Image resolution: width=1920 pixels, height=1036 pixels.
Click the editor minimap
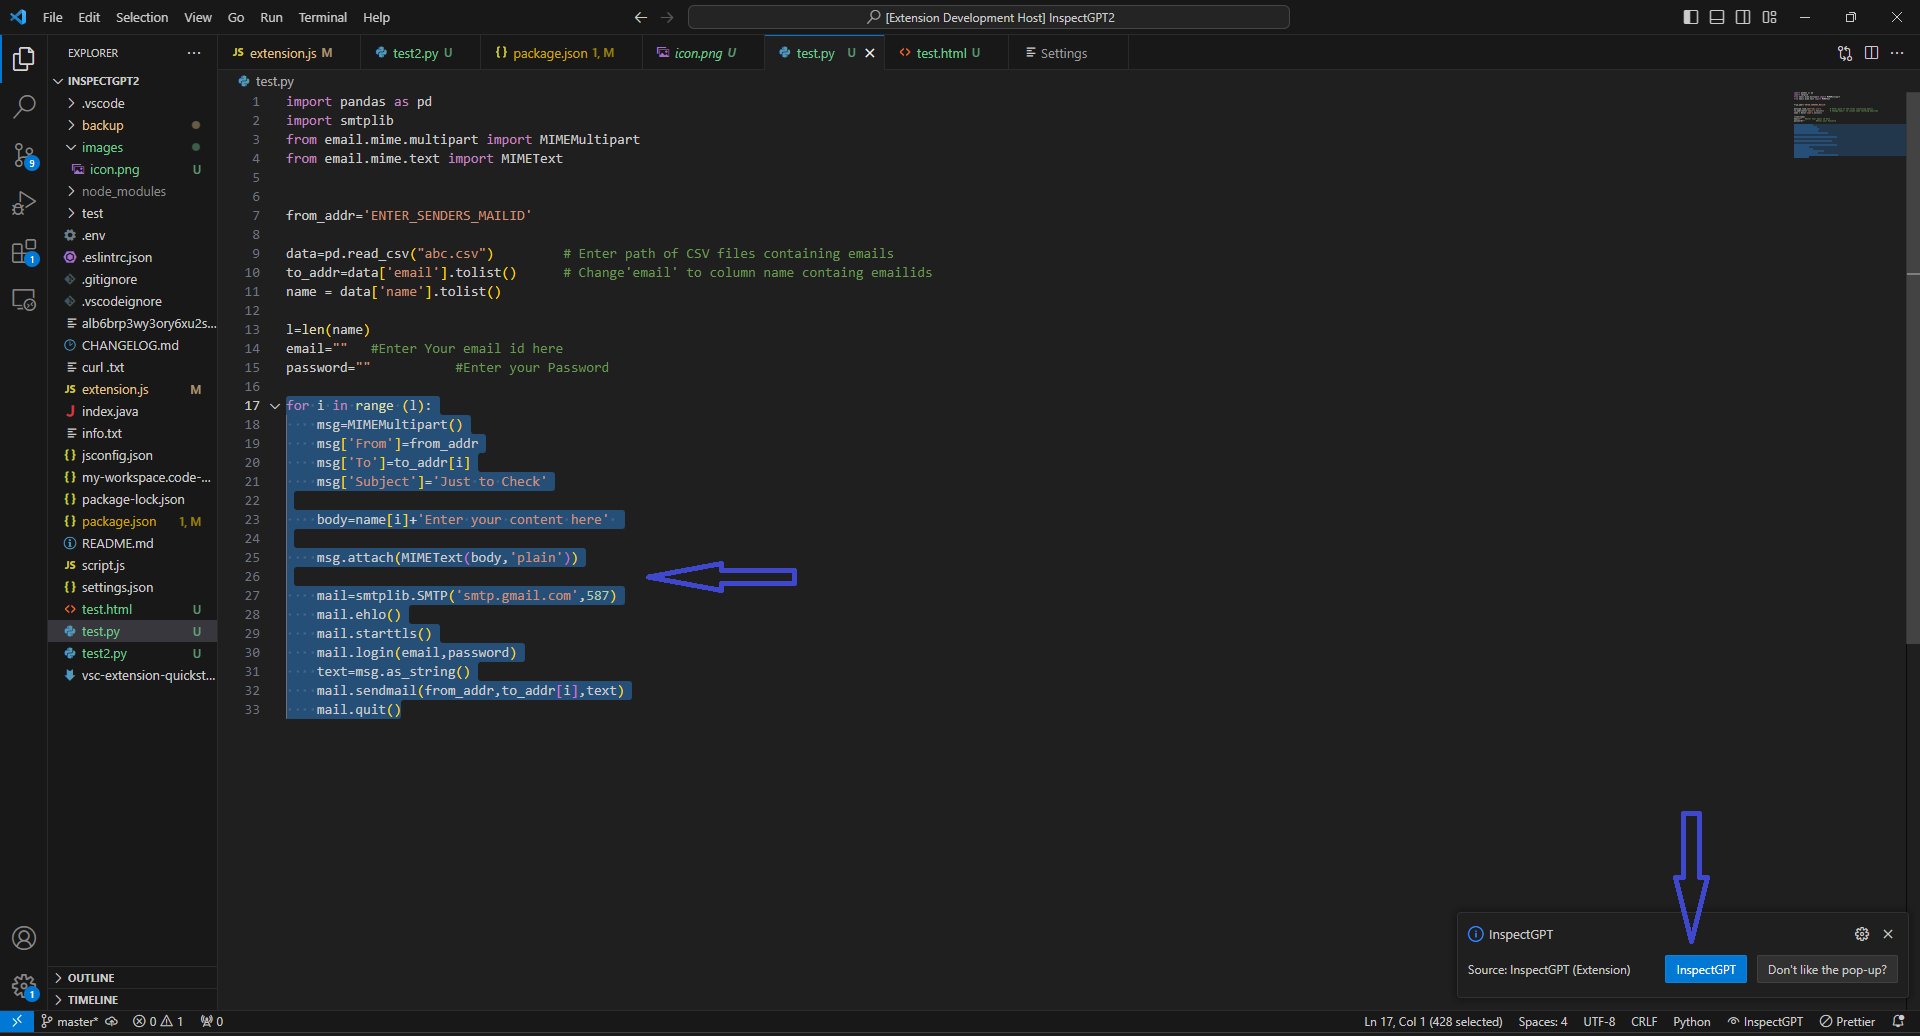(1848, 125)
